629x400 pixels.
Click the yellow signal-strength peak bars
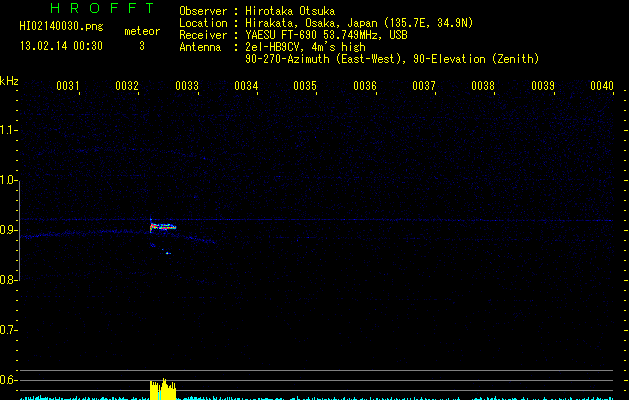pos(163,389)
